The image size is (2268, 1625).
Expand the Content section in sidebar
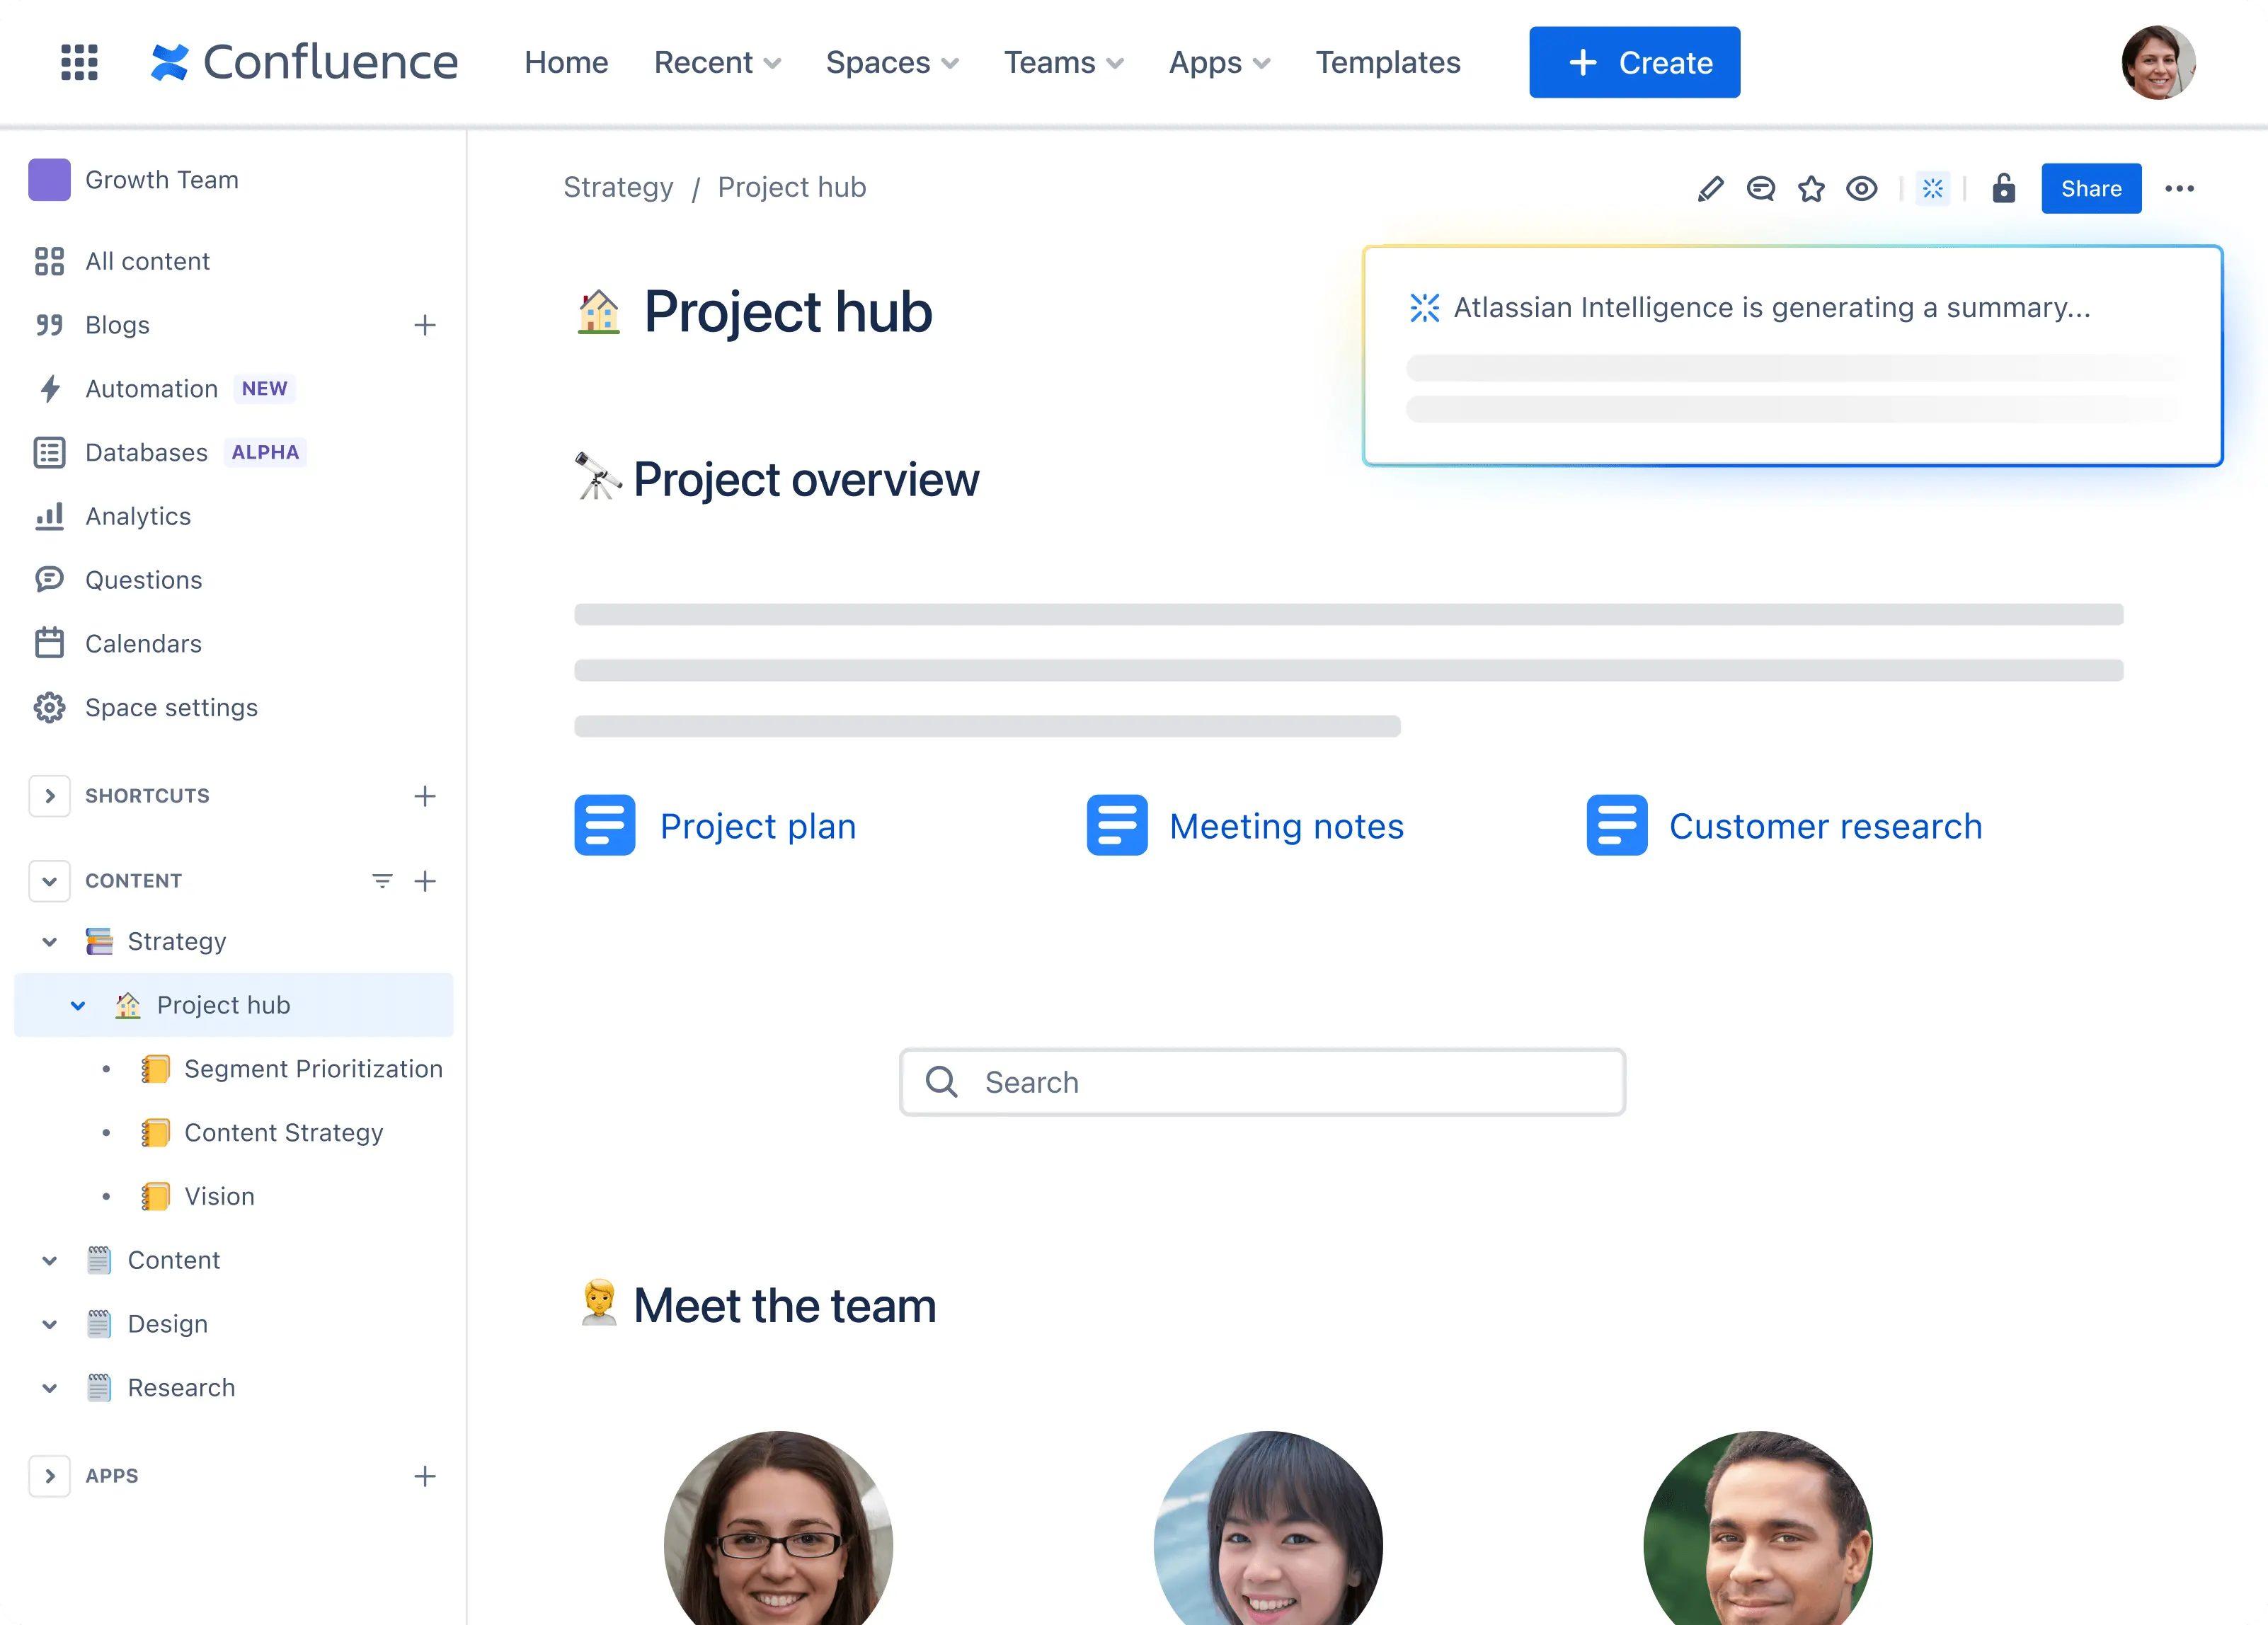(x=47, y=1259)
